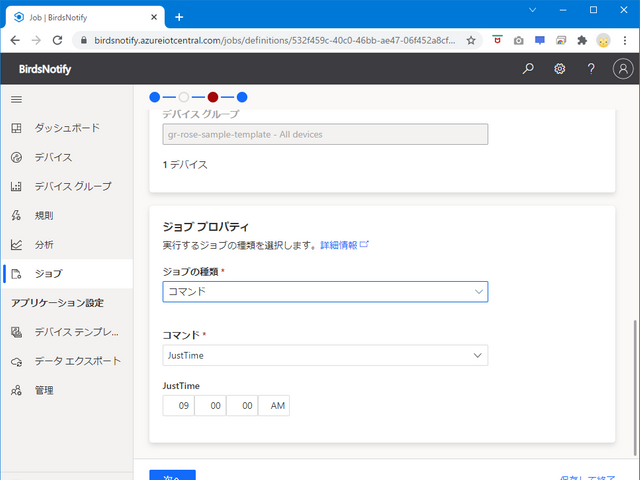Click the red third wizard step circle

(213, 97)
